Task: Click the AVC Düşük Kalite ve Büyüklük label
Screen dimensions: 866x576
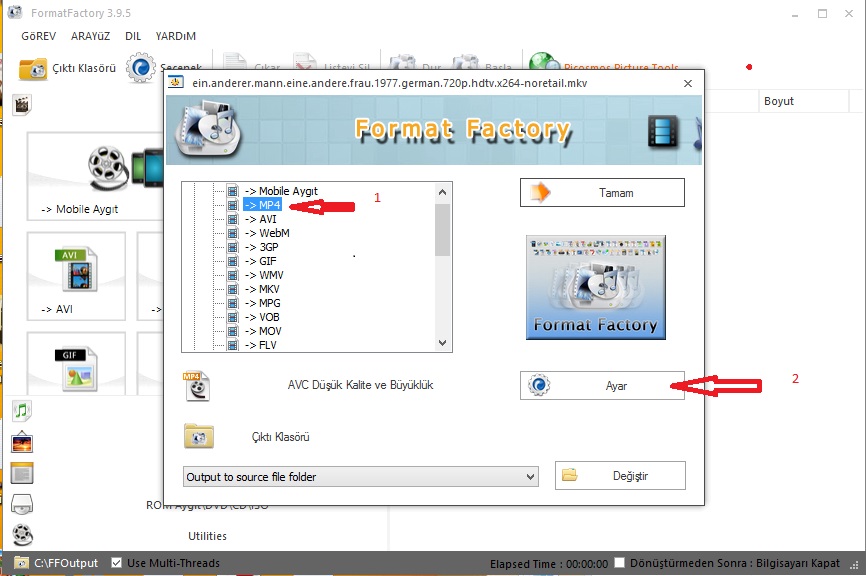Action: [x=361, y=385]
